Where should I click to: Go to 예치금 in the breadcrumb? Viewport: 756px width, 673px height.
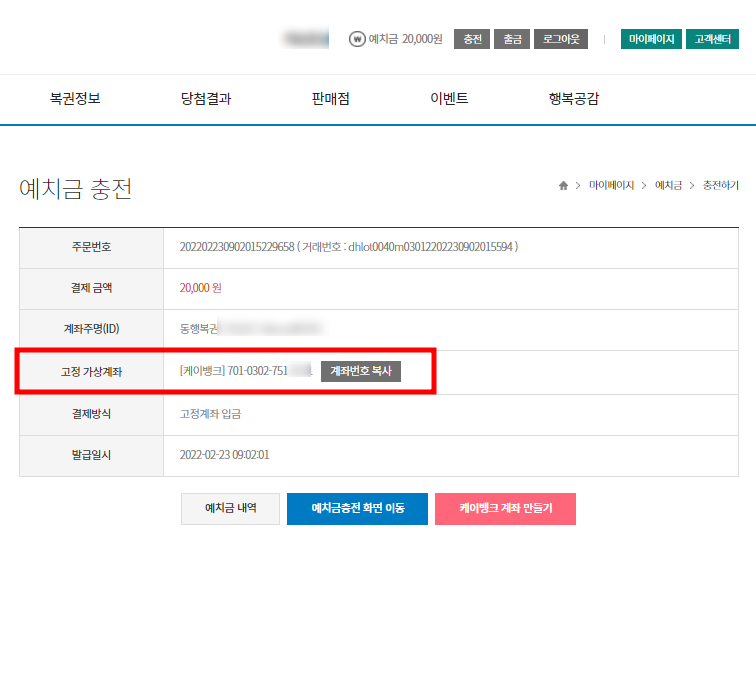click(x=668, y=185)
